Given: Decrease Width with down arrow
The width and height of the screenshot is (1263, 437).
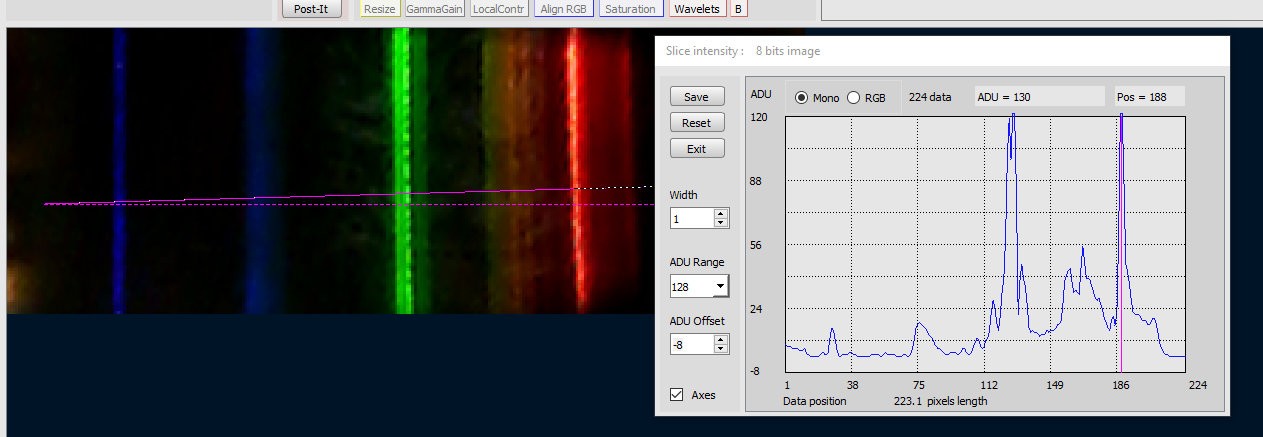Looking at the screenshot, I should click(x=721, y=223).
